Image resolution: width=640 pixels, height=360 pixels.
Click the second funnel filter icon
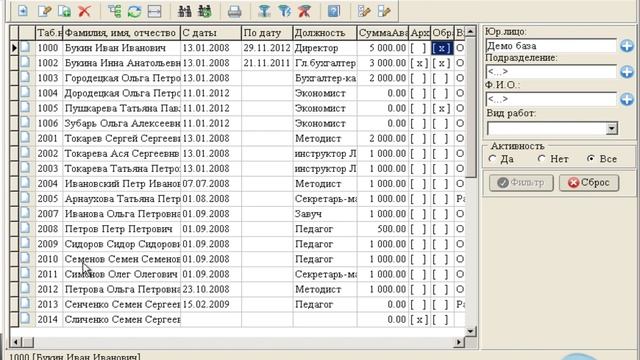click(x=284, y=11)
